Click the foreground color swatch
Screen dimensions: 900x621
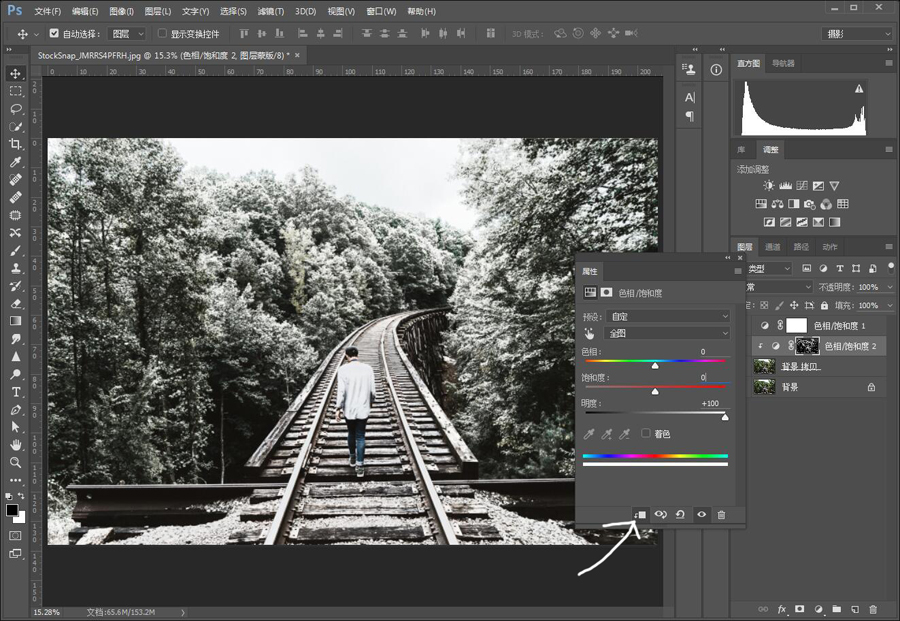point(11,510)
